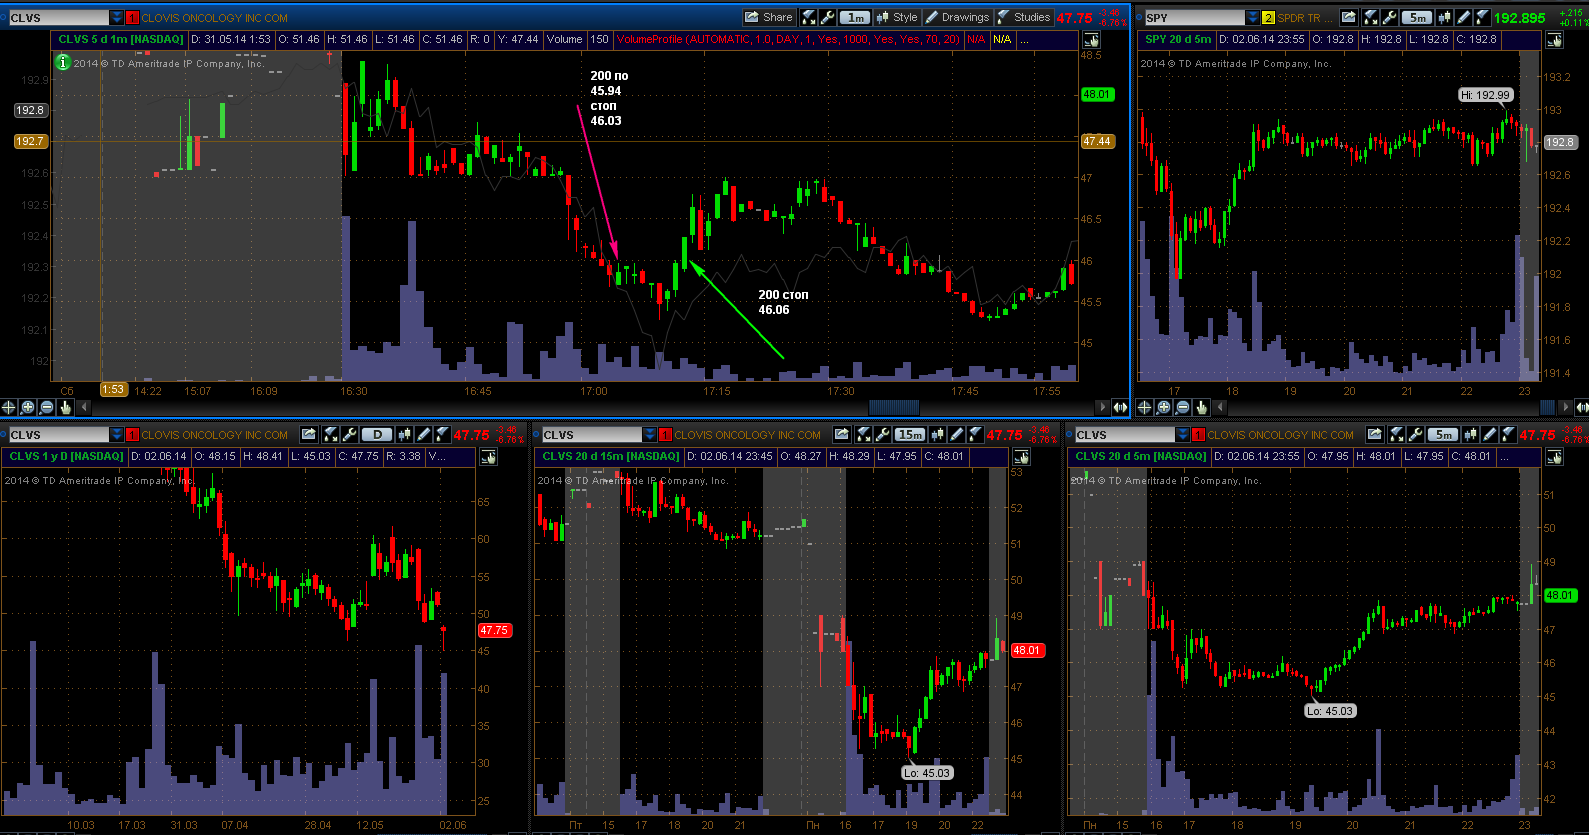Click scrollbar thumb under SPY chart
The image size is (1589, 835).
[x=1547, y=407]
